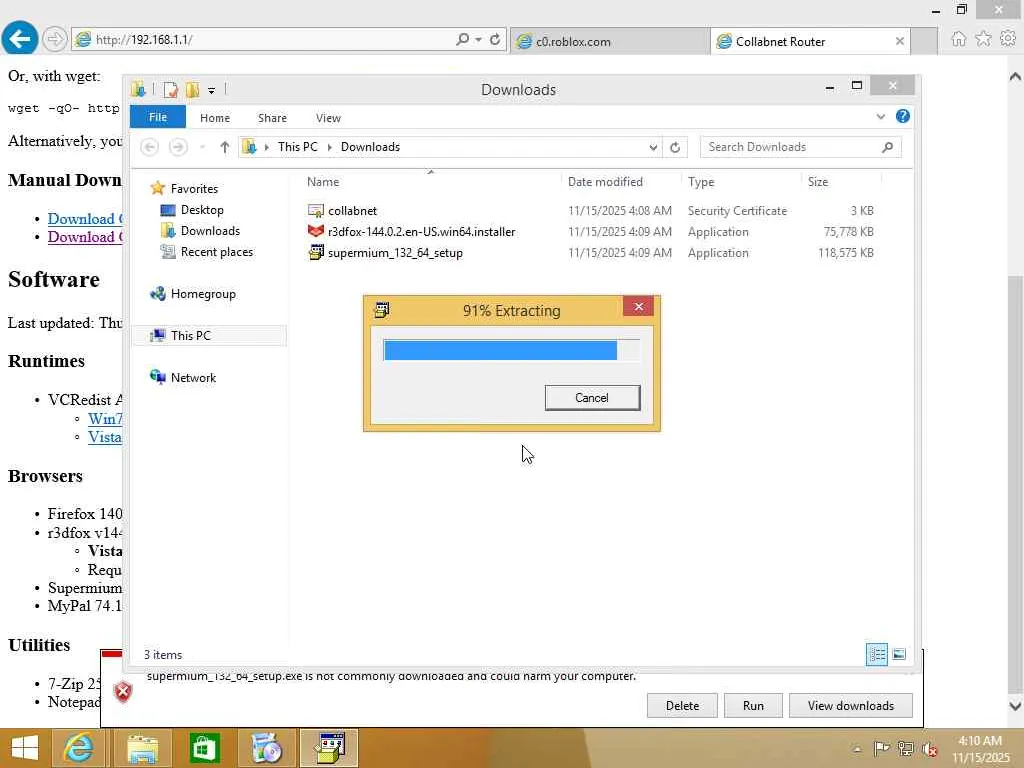Open the Home ribbon tab

(x=215, y=118)
